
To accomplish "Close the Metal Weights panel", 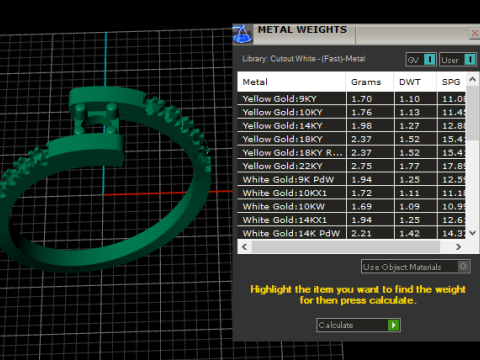I will [475, 33].
